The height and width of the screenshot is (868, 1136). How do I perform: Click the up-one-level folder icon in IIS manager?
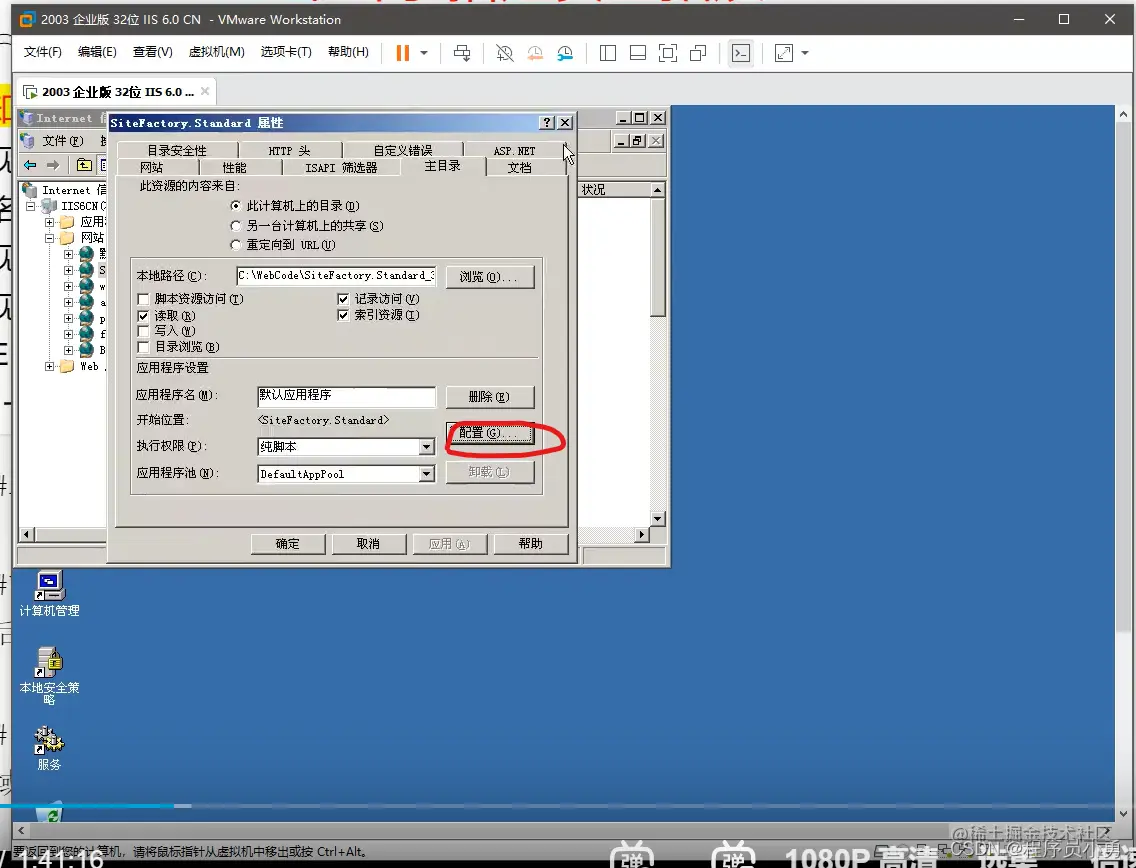[x=84, y=165]
